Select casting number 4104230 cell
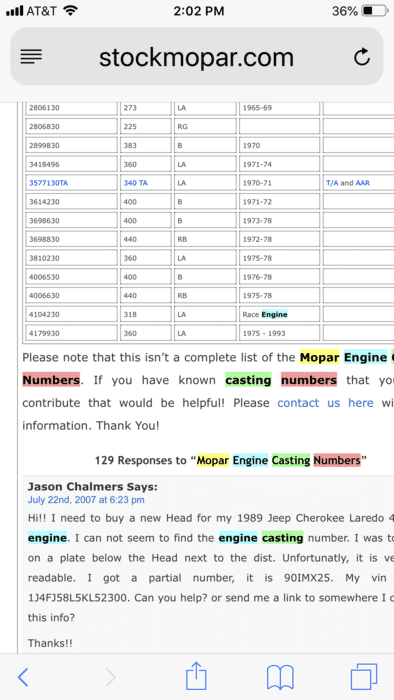Viewport: 394px width, 700px height. [x=71, y=314]
